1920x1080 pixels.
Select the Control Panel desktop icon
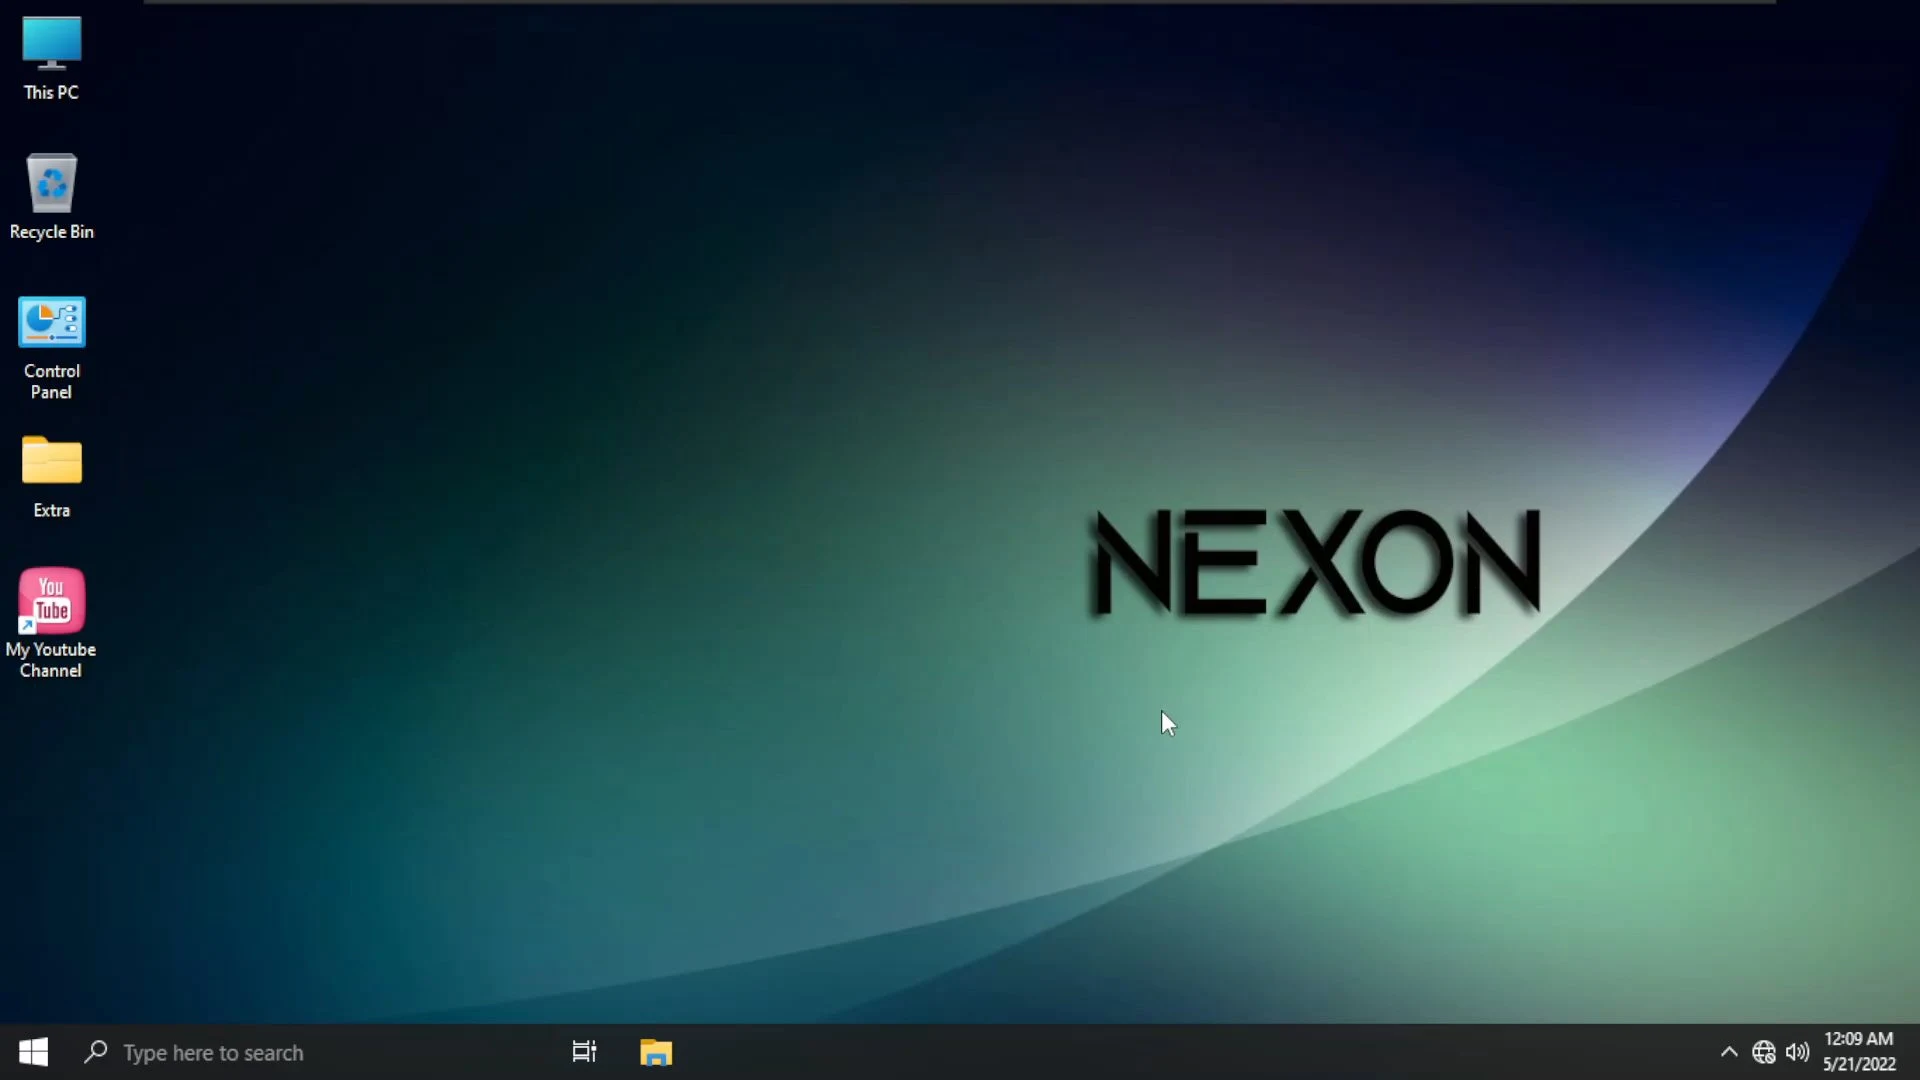(x=51, y=322)
